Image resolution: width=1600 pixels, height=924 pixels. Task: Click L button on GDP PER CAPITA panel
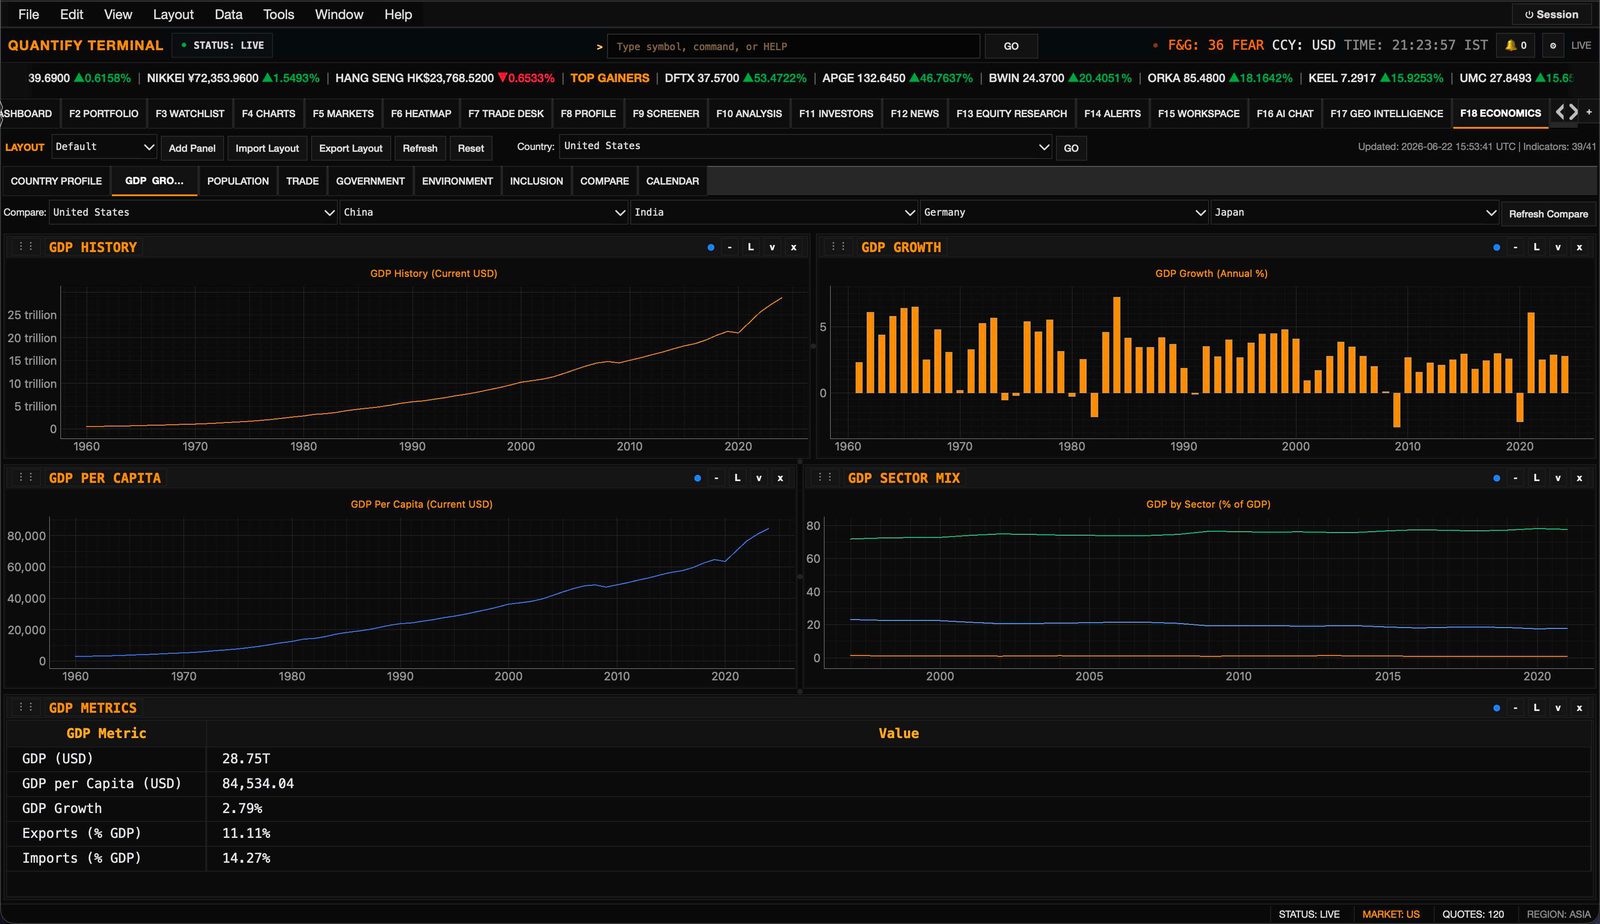738,478
